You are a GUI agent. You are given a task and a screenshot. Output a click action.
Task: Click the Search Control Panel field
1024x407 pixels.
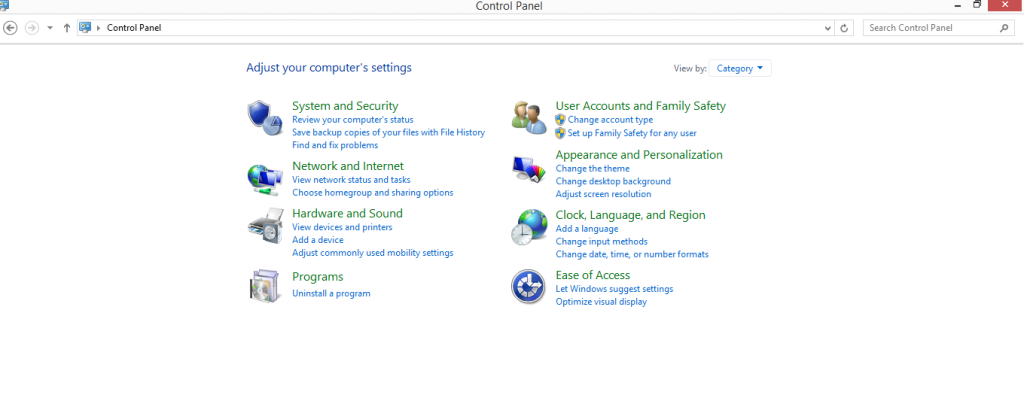pos(938,28)
